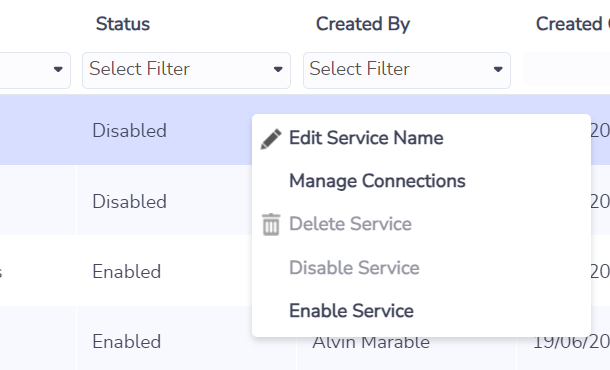Choose the greyed-out Delete Service menu entry
The image size is (610, 370).
(350, 224)
